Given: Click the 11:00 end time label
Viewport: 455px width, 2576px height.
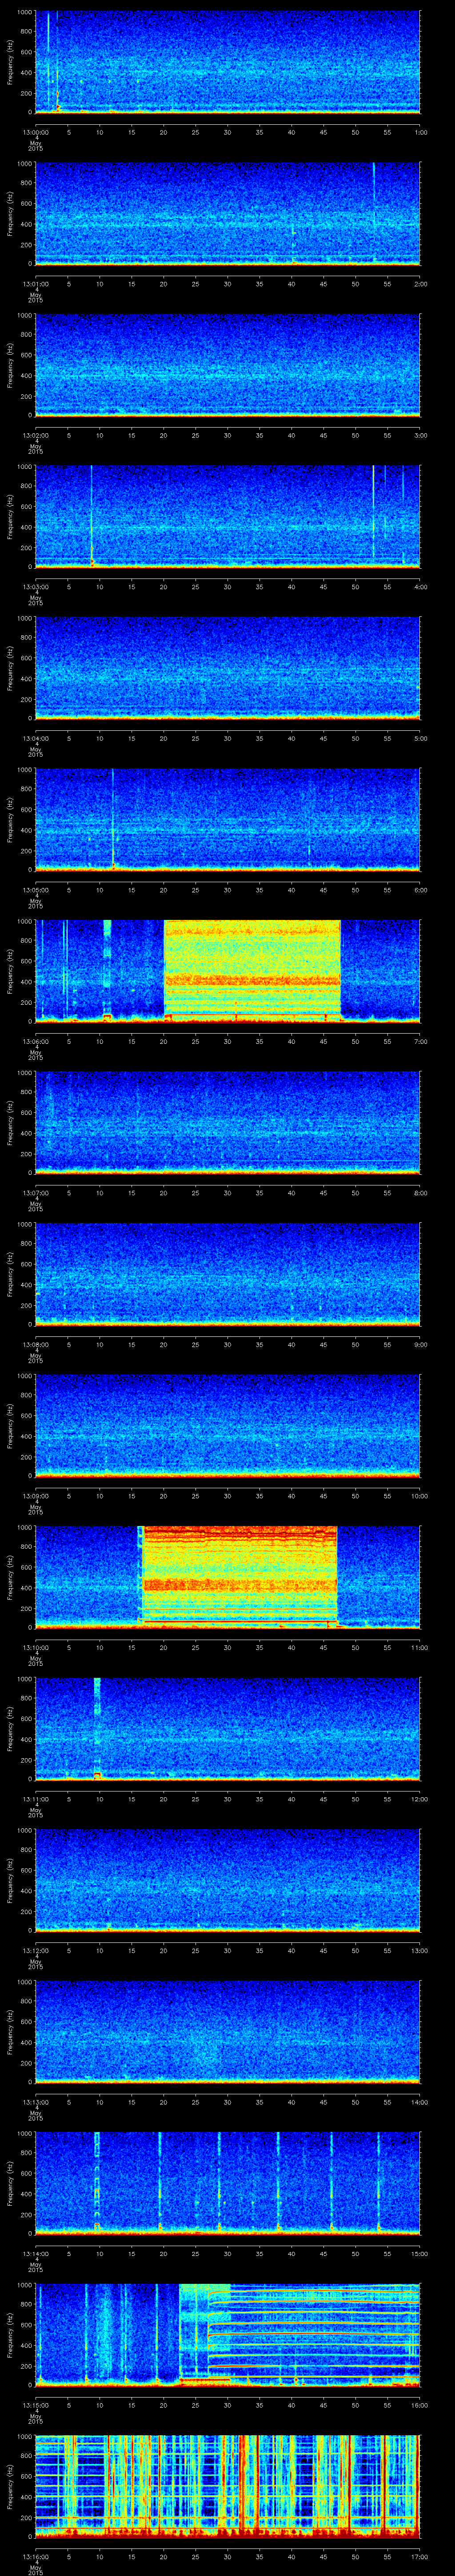Looking at the screenshot, I should tap(420, 1647).
